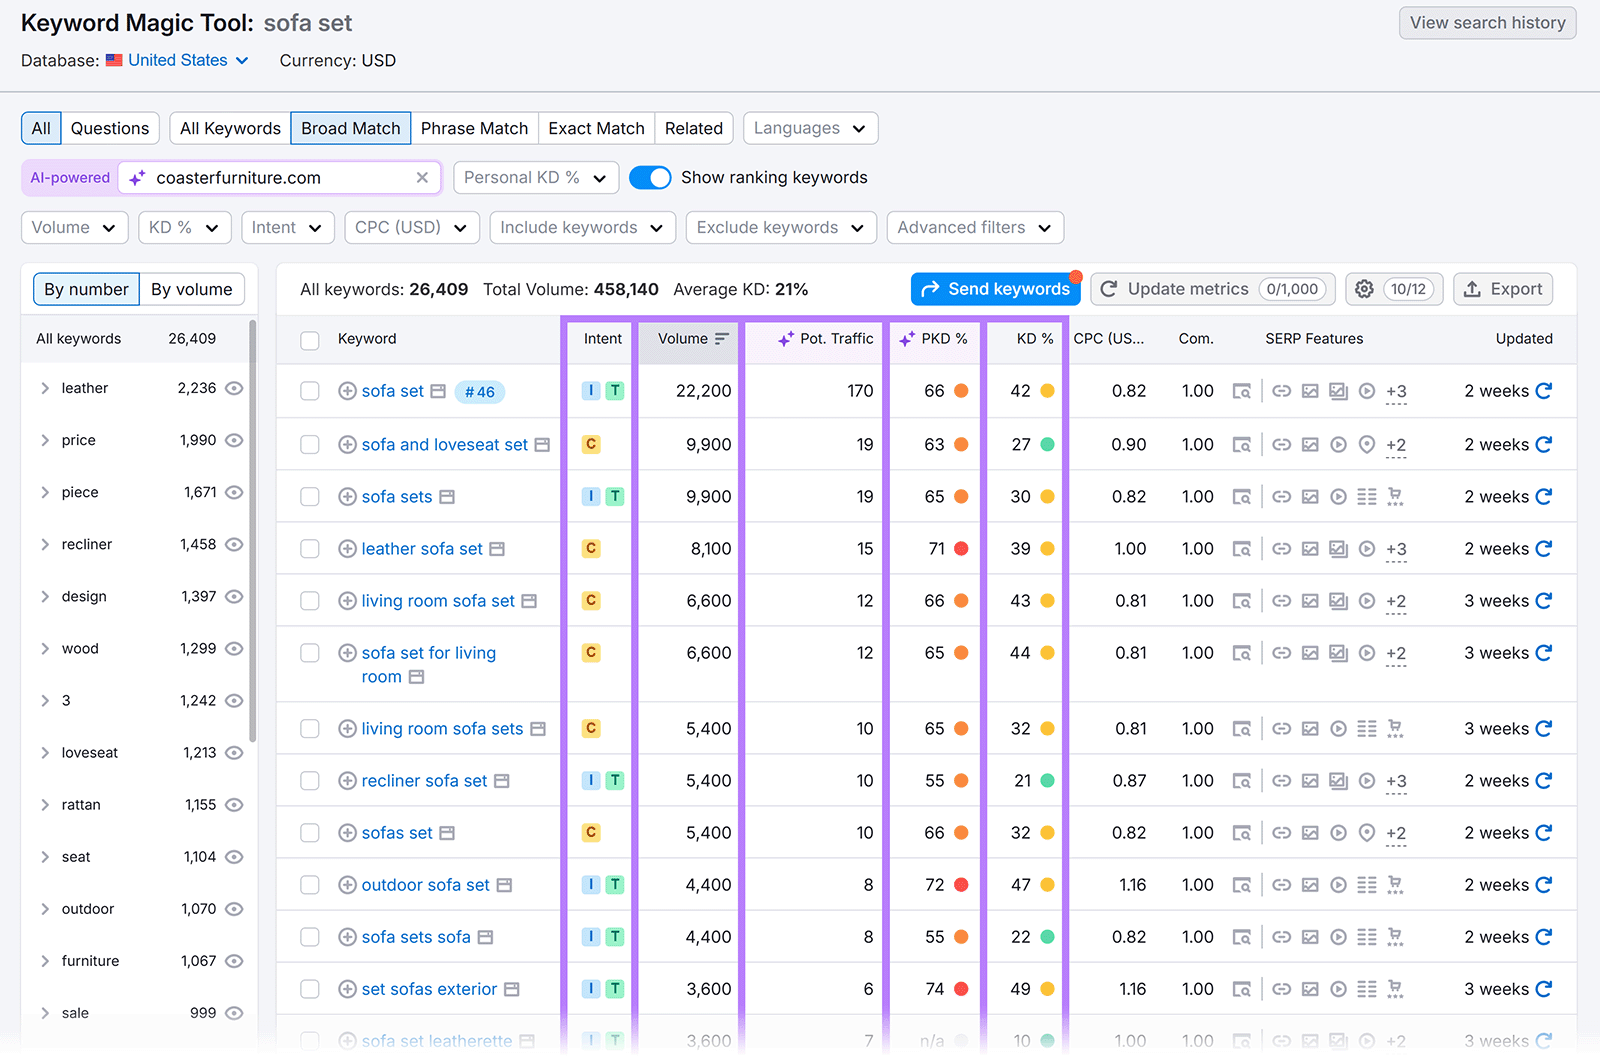1600x1059 pixels.
Task: Click the sitelinks chain icon for sofa and loveseat set
Action: click(1281, 444)
